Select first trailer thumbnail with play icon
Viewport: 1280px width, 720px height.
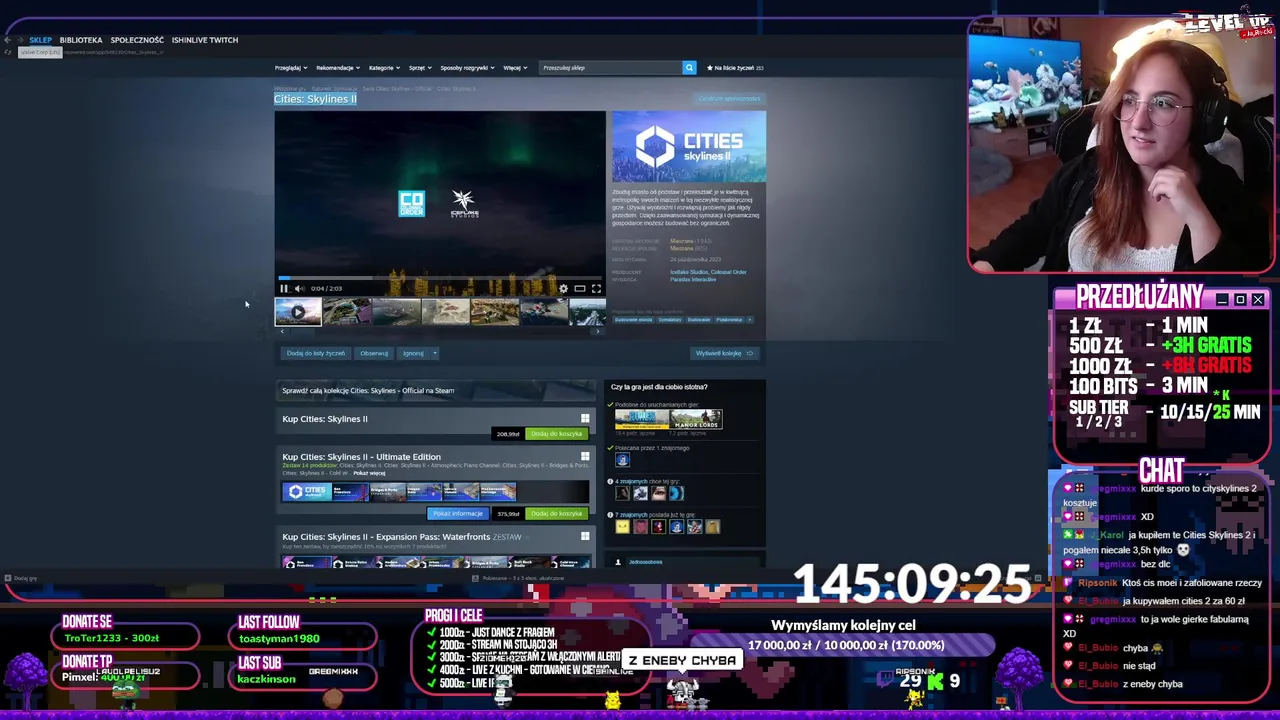coord(298,312)
